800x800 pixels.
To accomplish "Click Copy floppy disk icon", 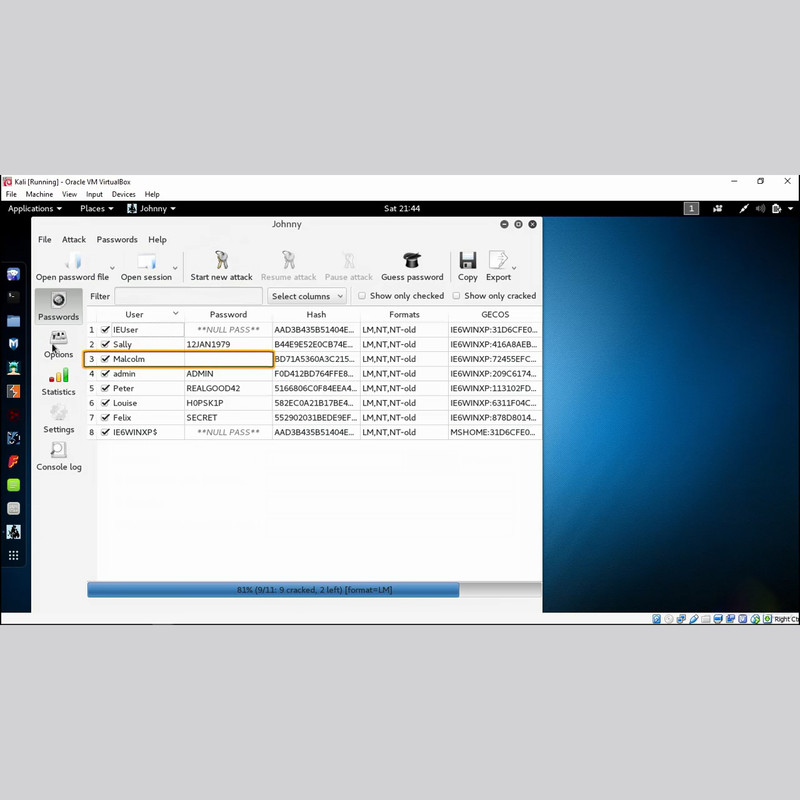I will pyautogui.click(x=467, y=260).
